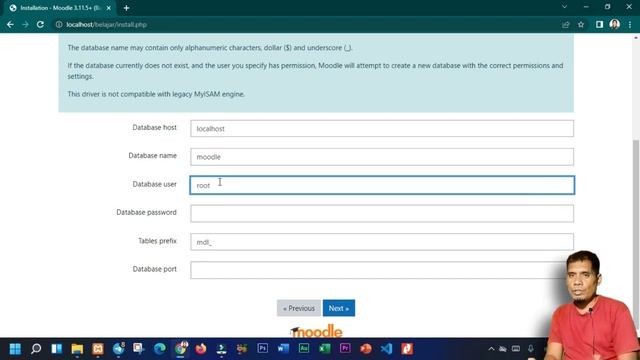Image resolution: width=640 pixels, height=360 pixels.
Task: Open the browser side panel icon
Action: pyautogui.click(x=599, y=24)
